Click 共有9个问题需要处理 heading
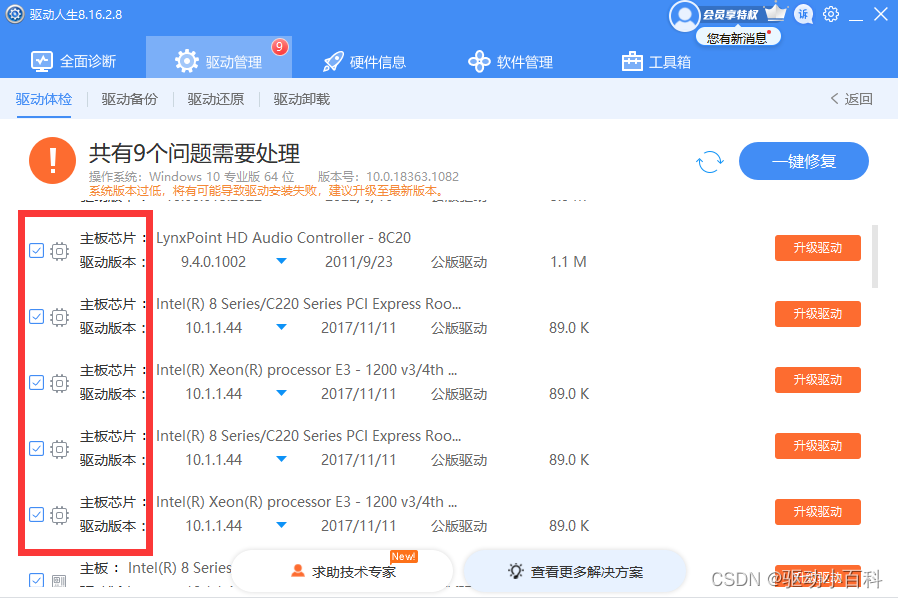Image resolution: width=898 pixels, height=598 pixels. [194, 154]
